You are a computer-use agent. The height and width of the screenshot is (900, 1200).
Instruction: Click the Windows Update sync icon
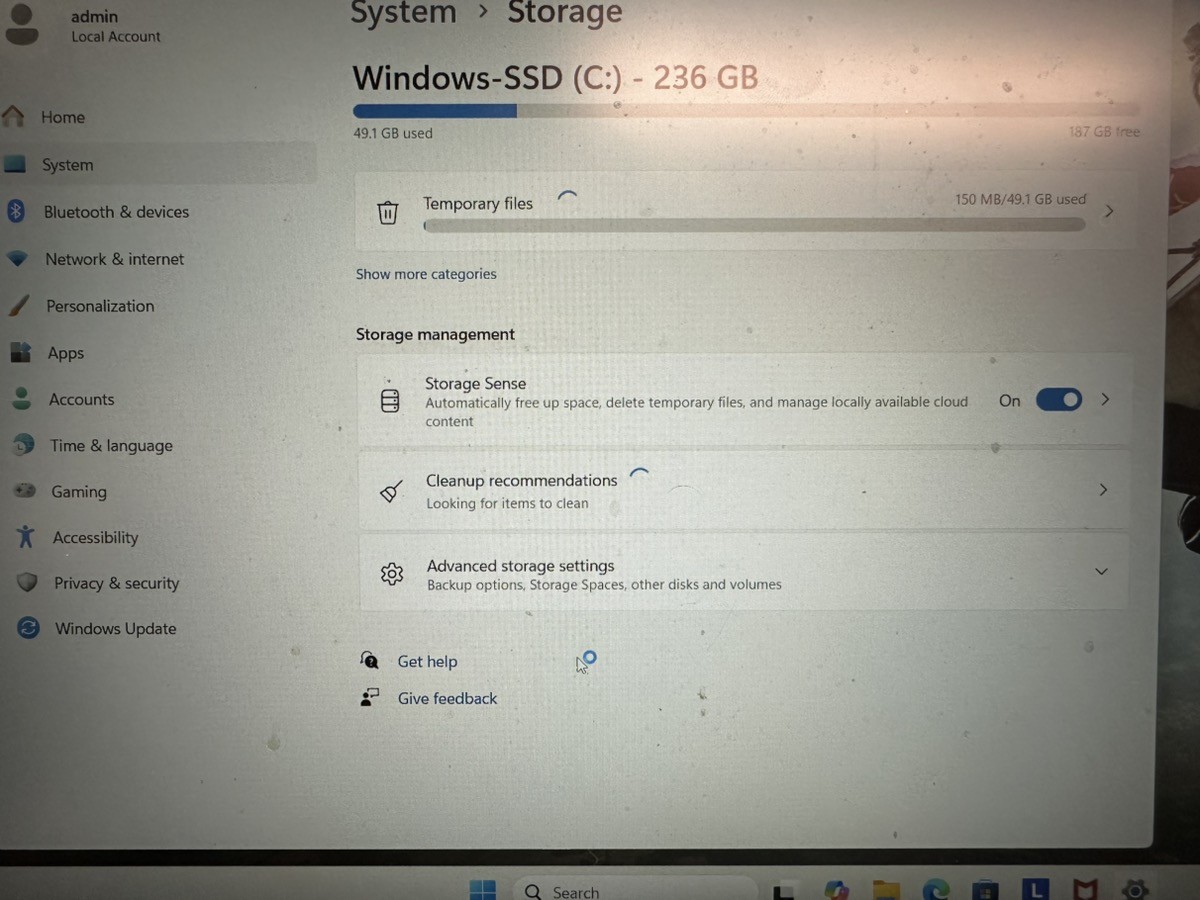[x=29, y=628]
